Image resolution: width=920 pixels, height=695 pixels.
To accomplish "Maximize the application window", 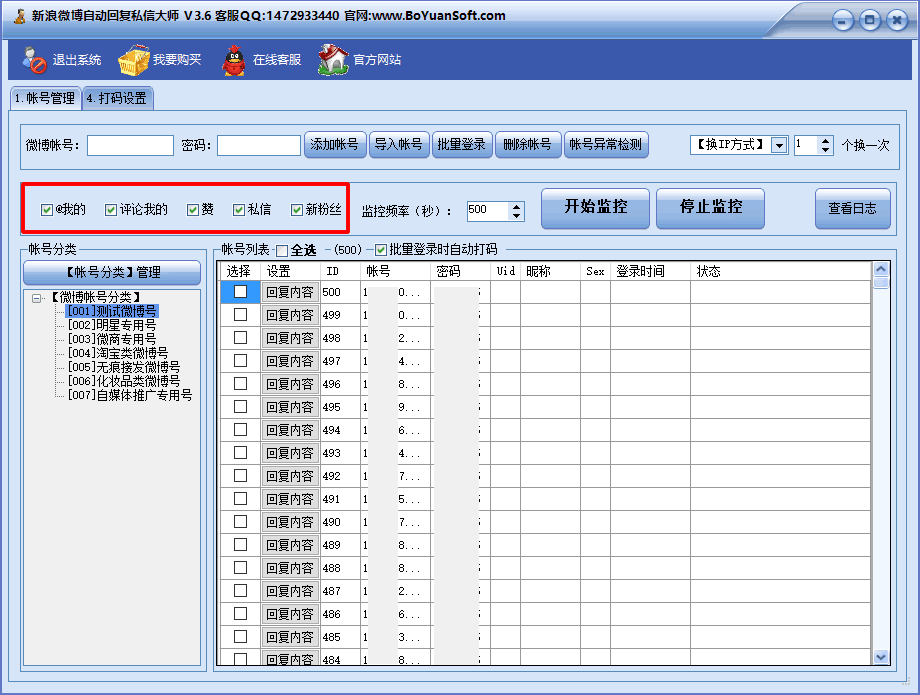I will pyautogui.click(x=870, y=21).
